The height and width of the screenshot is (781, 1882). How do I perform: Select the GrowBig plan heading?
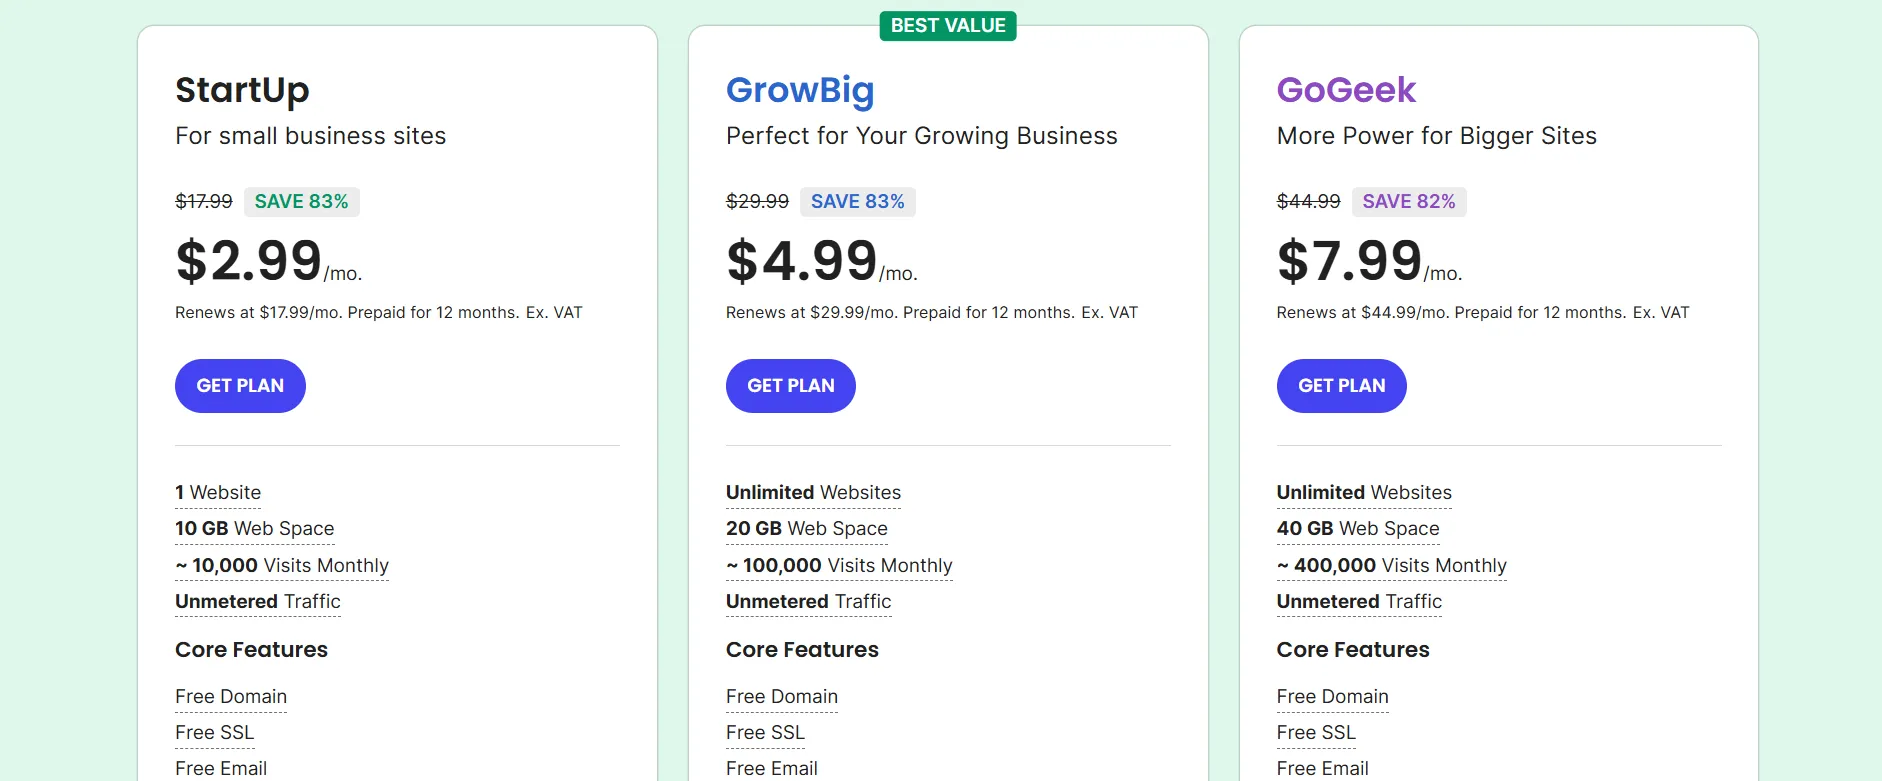click(x=800, y=90)
